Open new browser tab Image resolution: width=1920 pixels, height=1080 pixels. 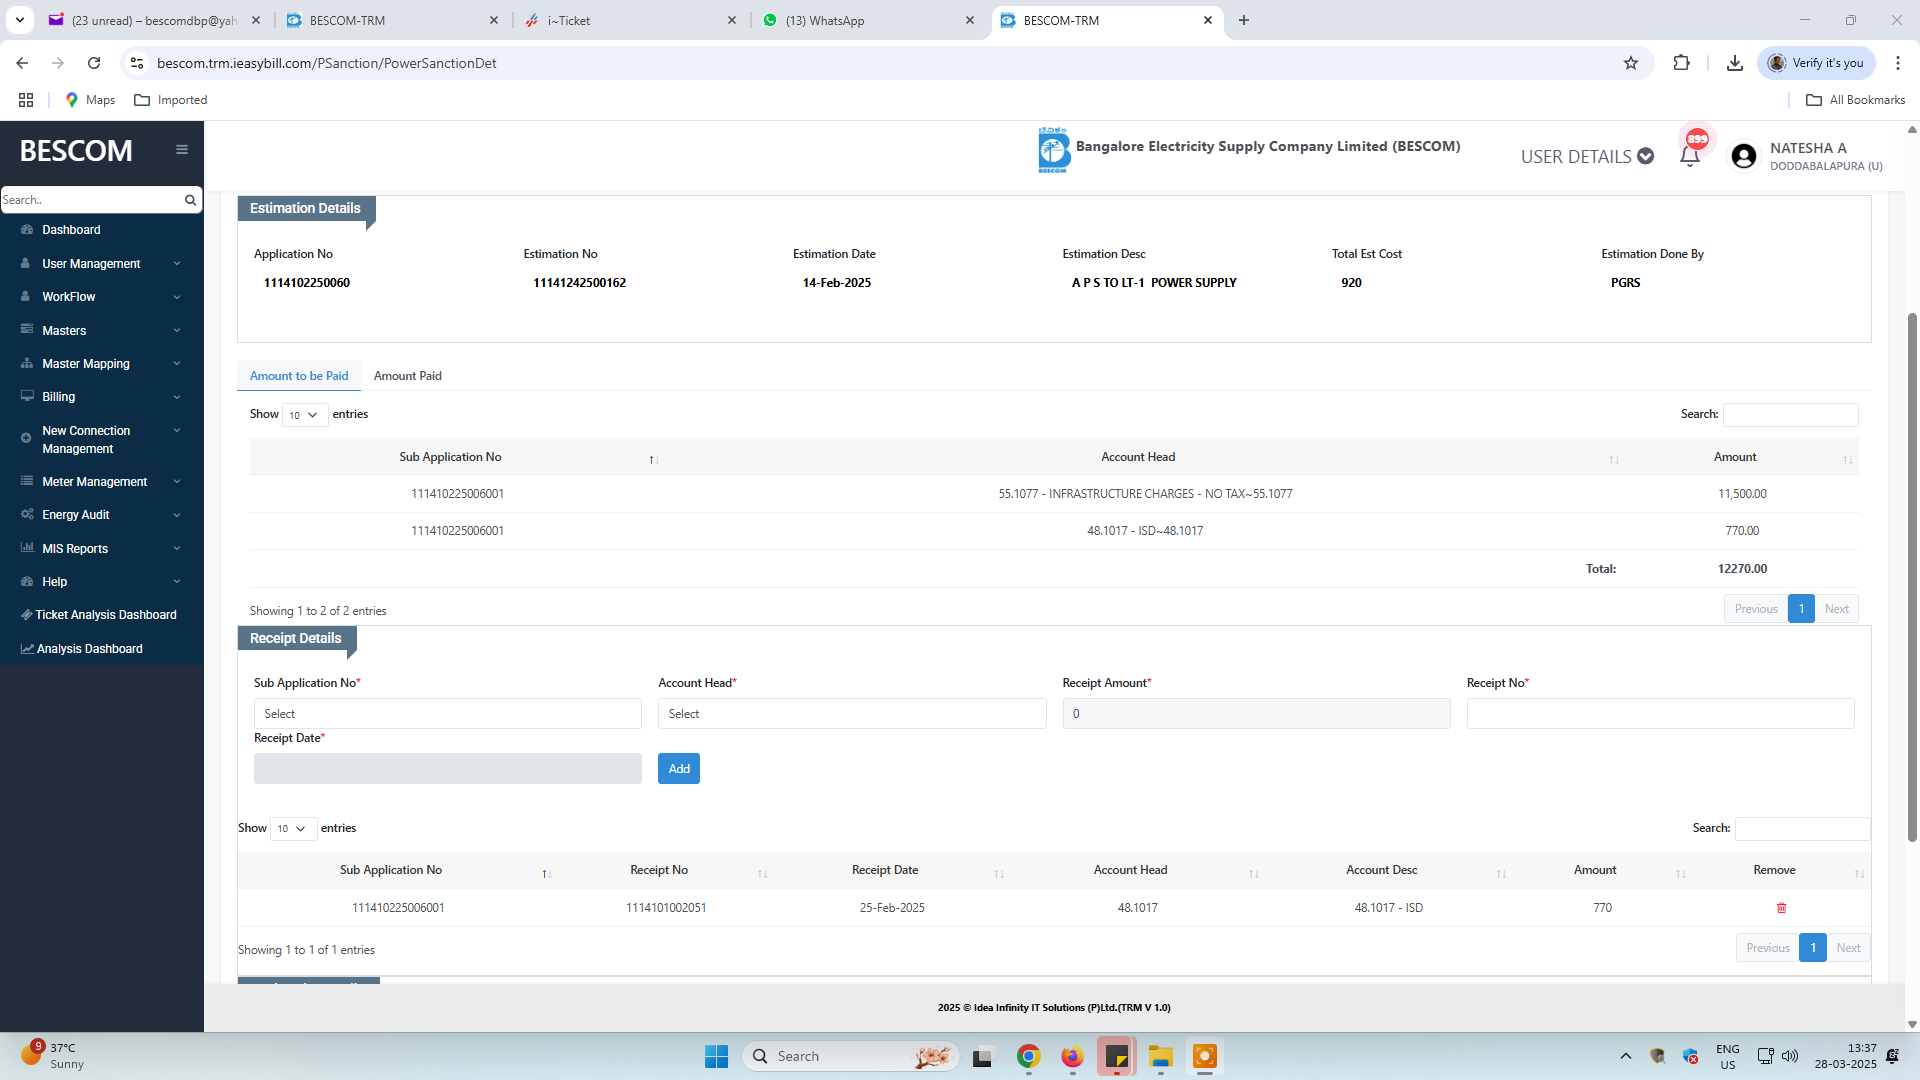(x=1244, y=20)
